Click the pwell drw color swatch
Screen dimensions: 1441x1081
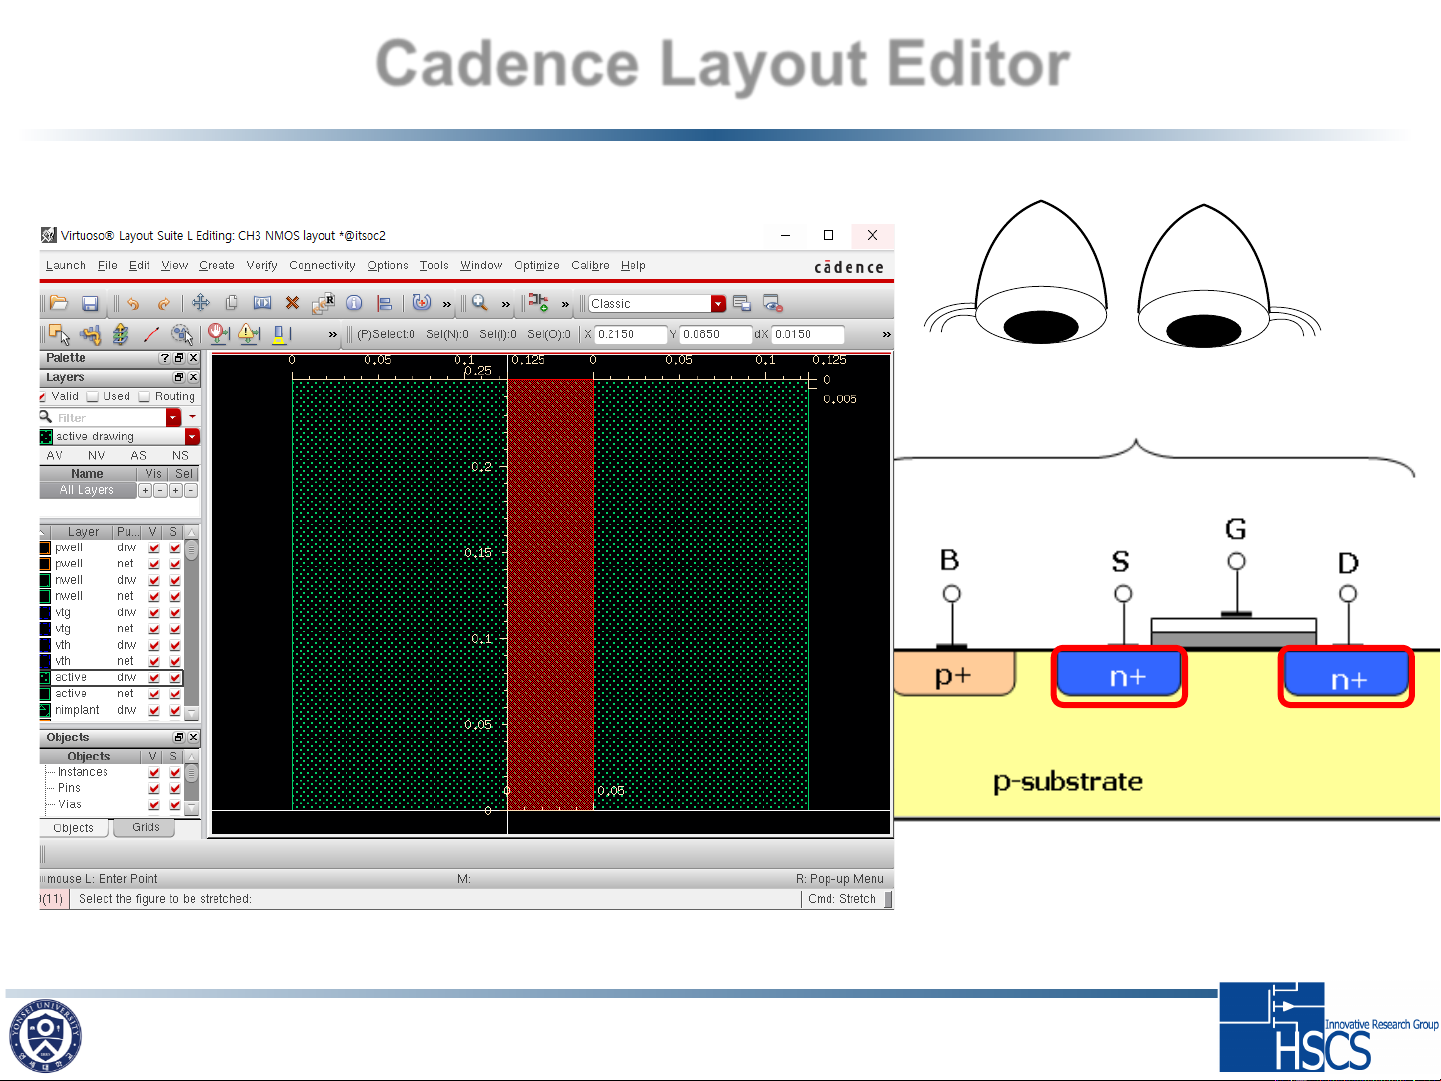[45, 548]
